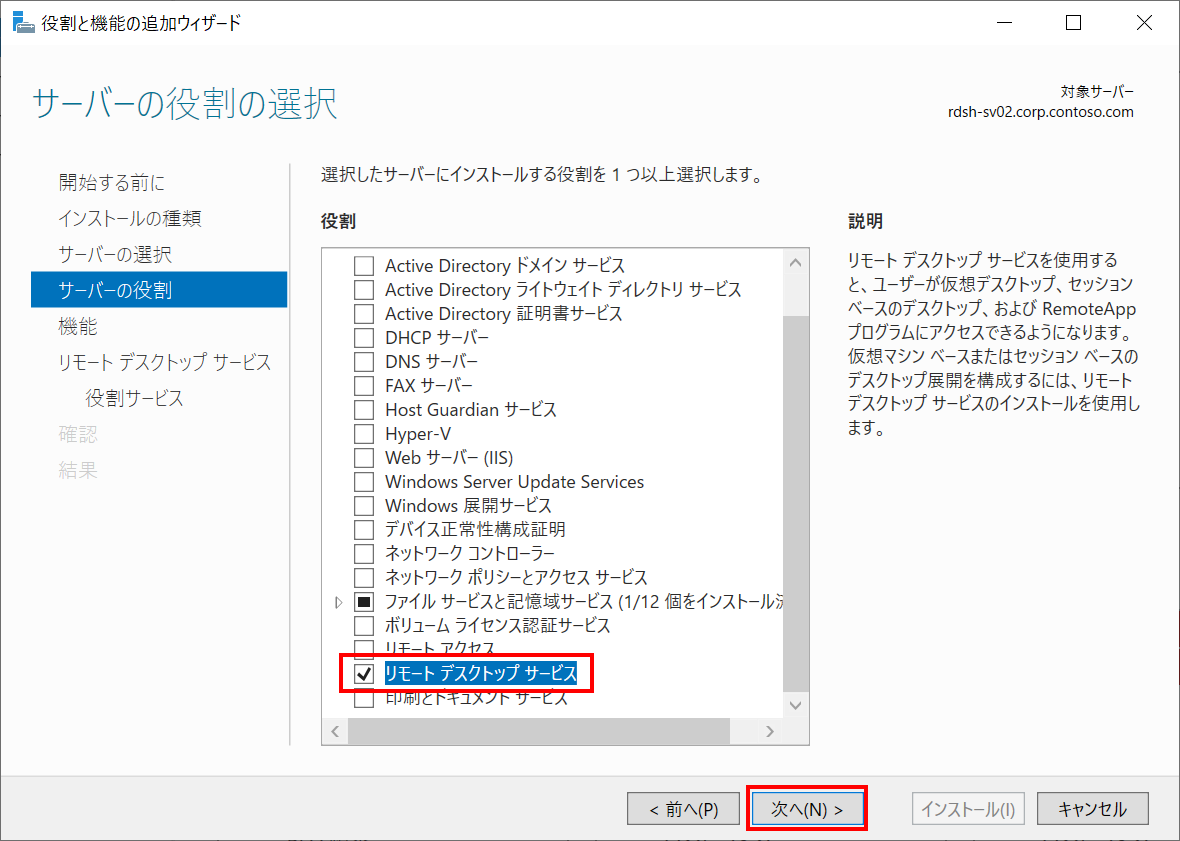Check the Hyper-V role checkbox

pyautogui.click(x=365, y=433)
